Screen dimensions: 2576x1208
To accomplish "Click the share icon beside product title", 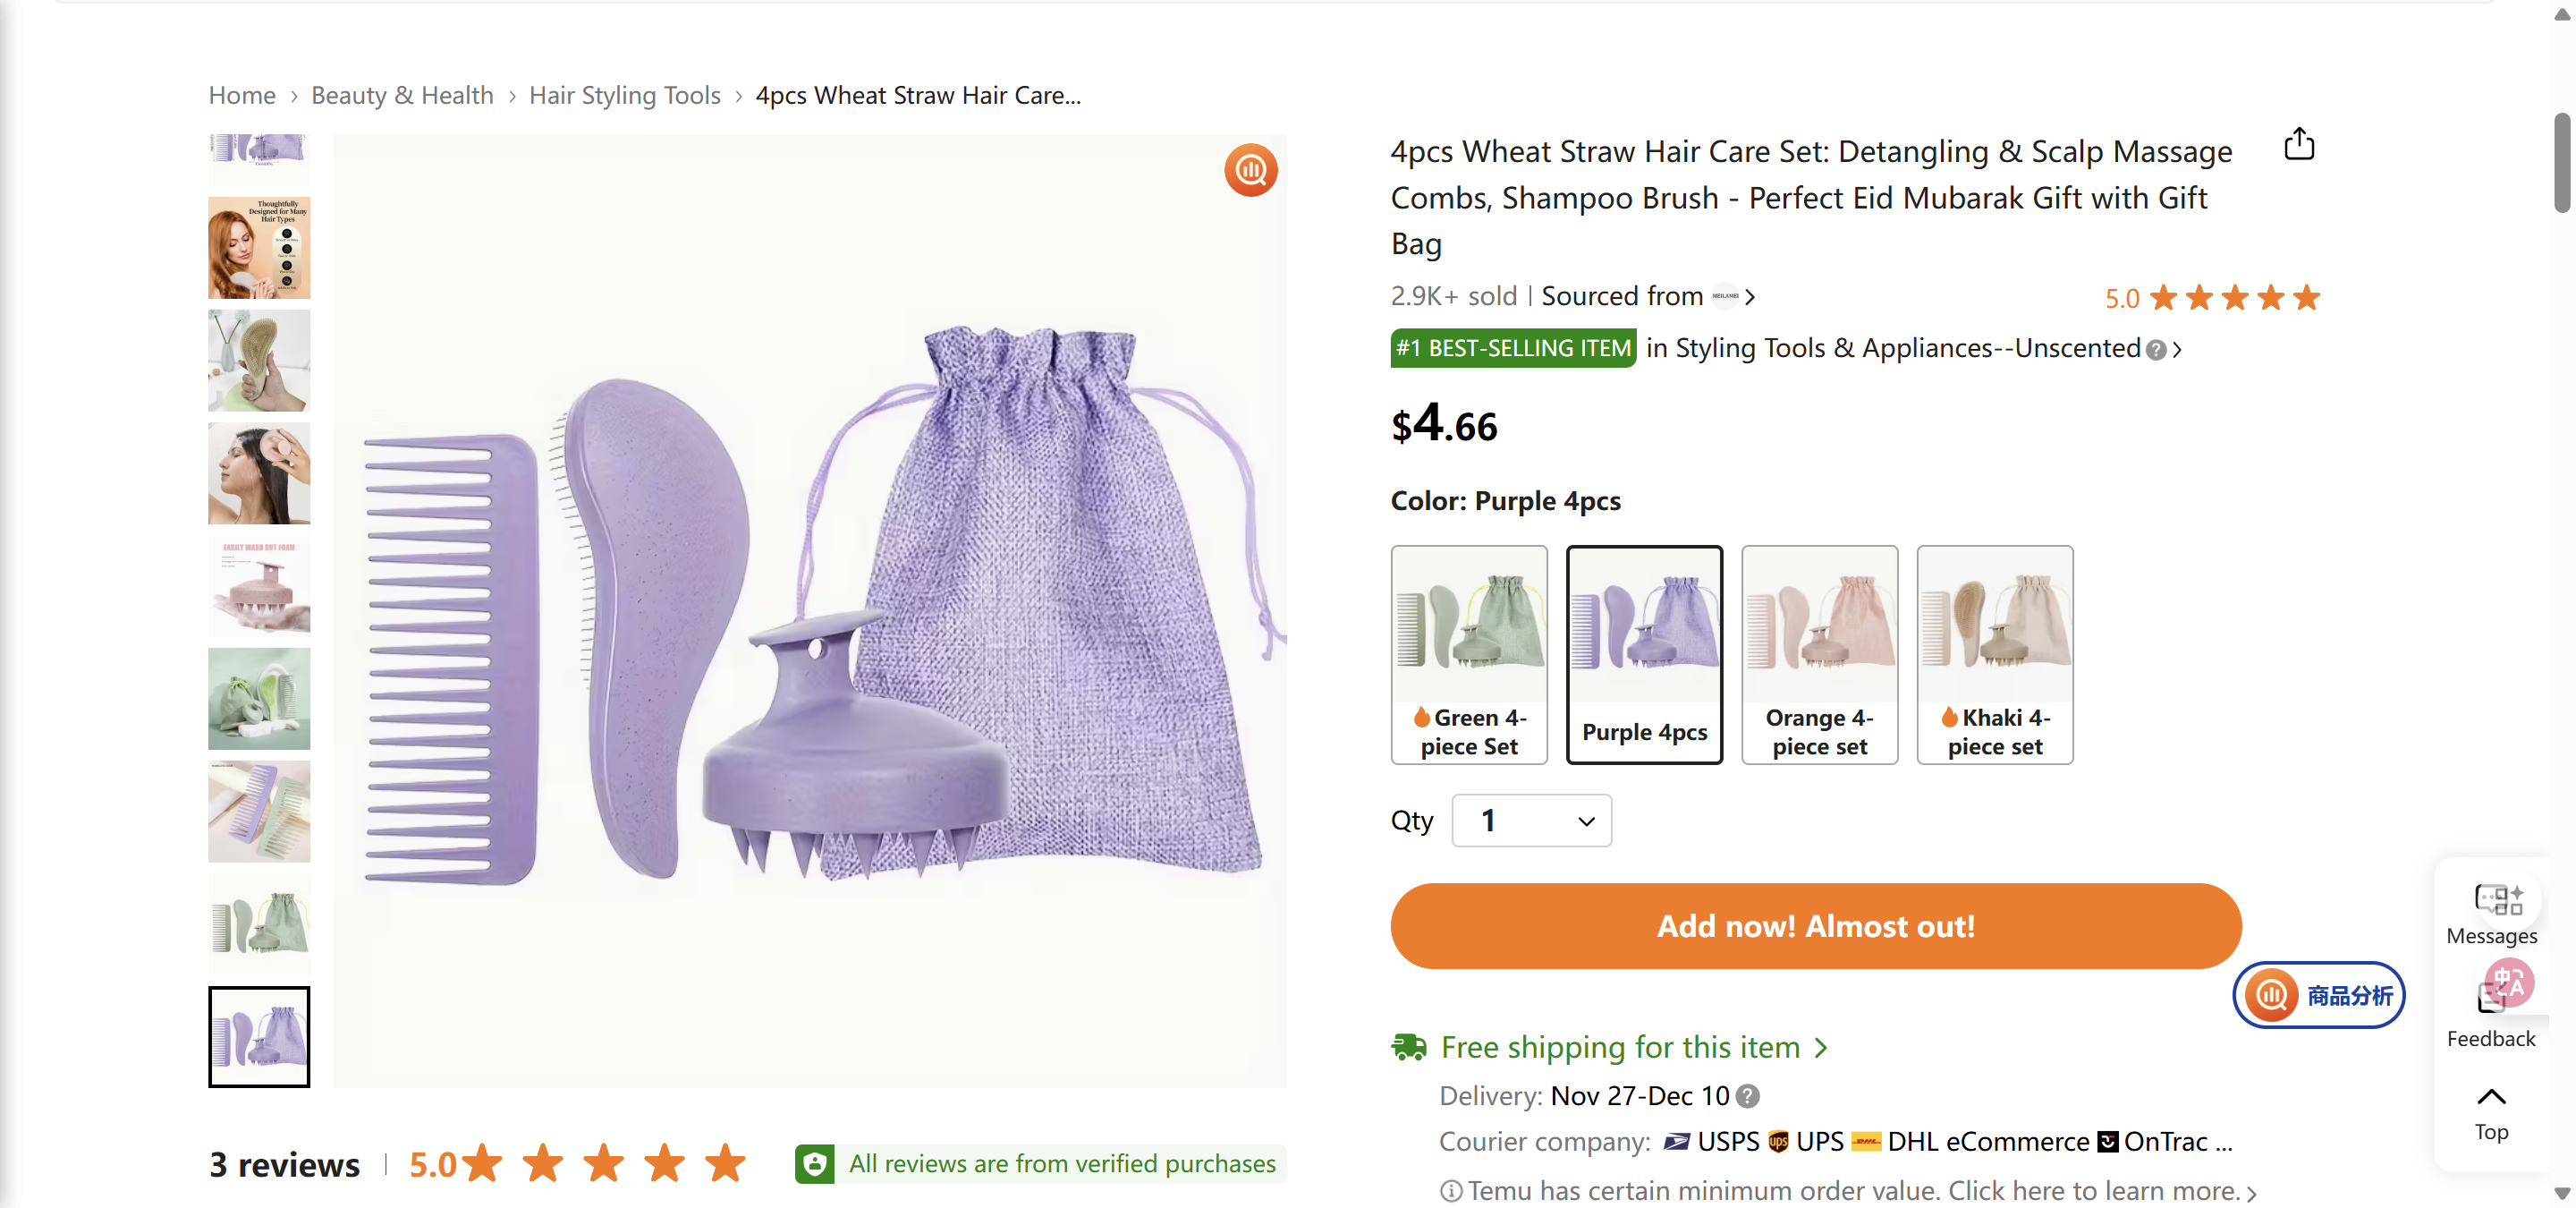I will pos(2298,145).
